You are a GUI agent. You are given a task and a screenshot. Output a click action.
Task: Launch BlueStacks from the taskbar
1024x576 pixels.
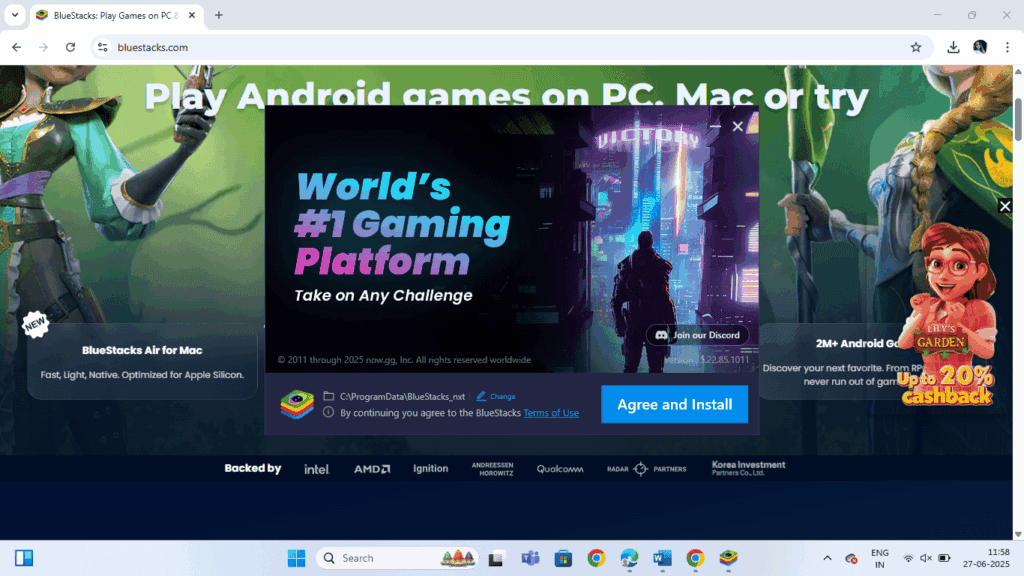(x=727, y=557)
